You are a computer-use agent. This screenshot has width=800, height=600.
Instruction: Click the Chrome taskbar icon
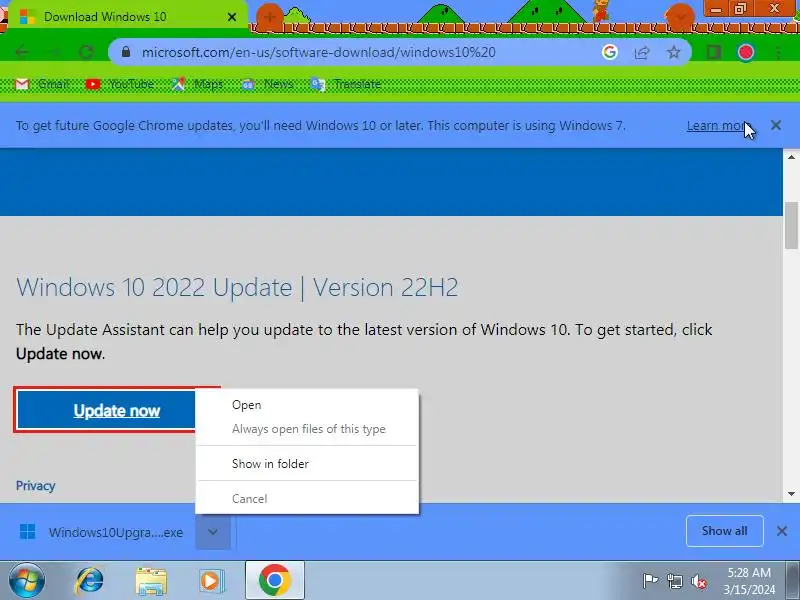tap(275, 580)
